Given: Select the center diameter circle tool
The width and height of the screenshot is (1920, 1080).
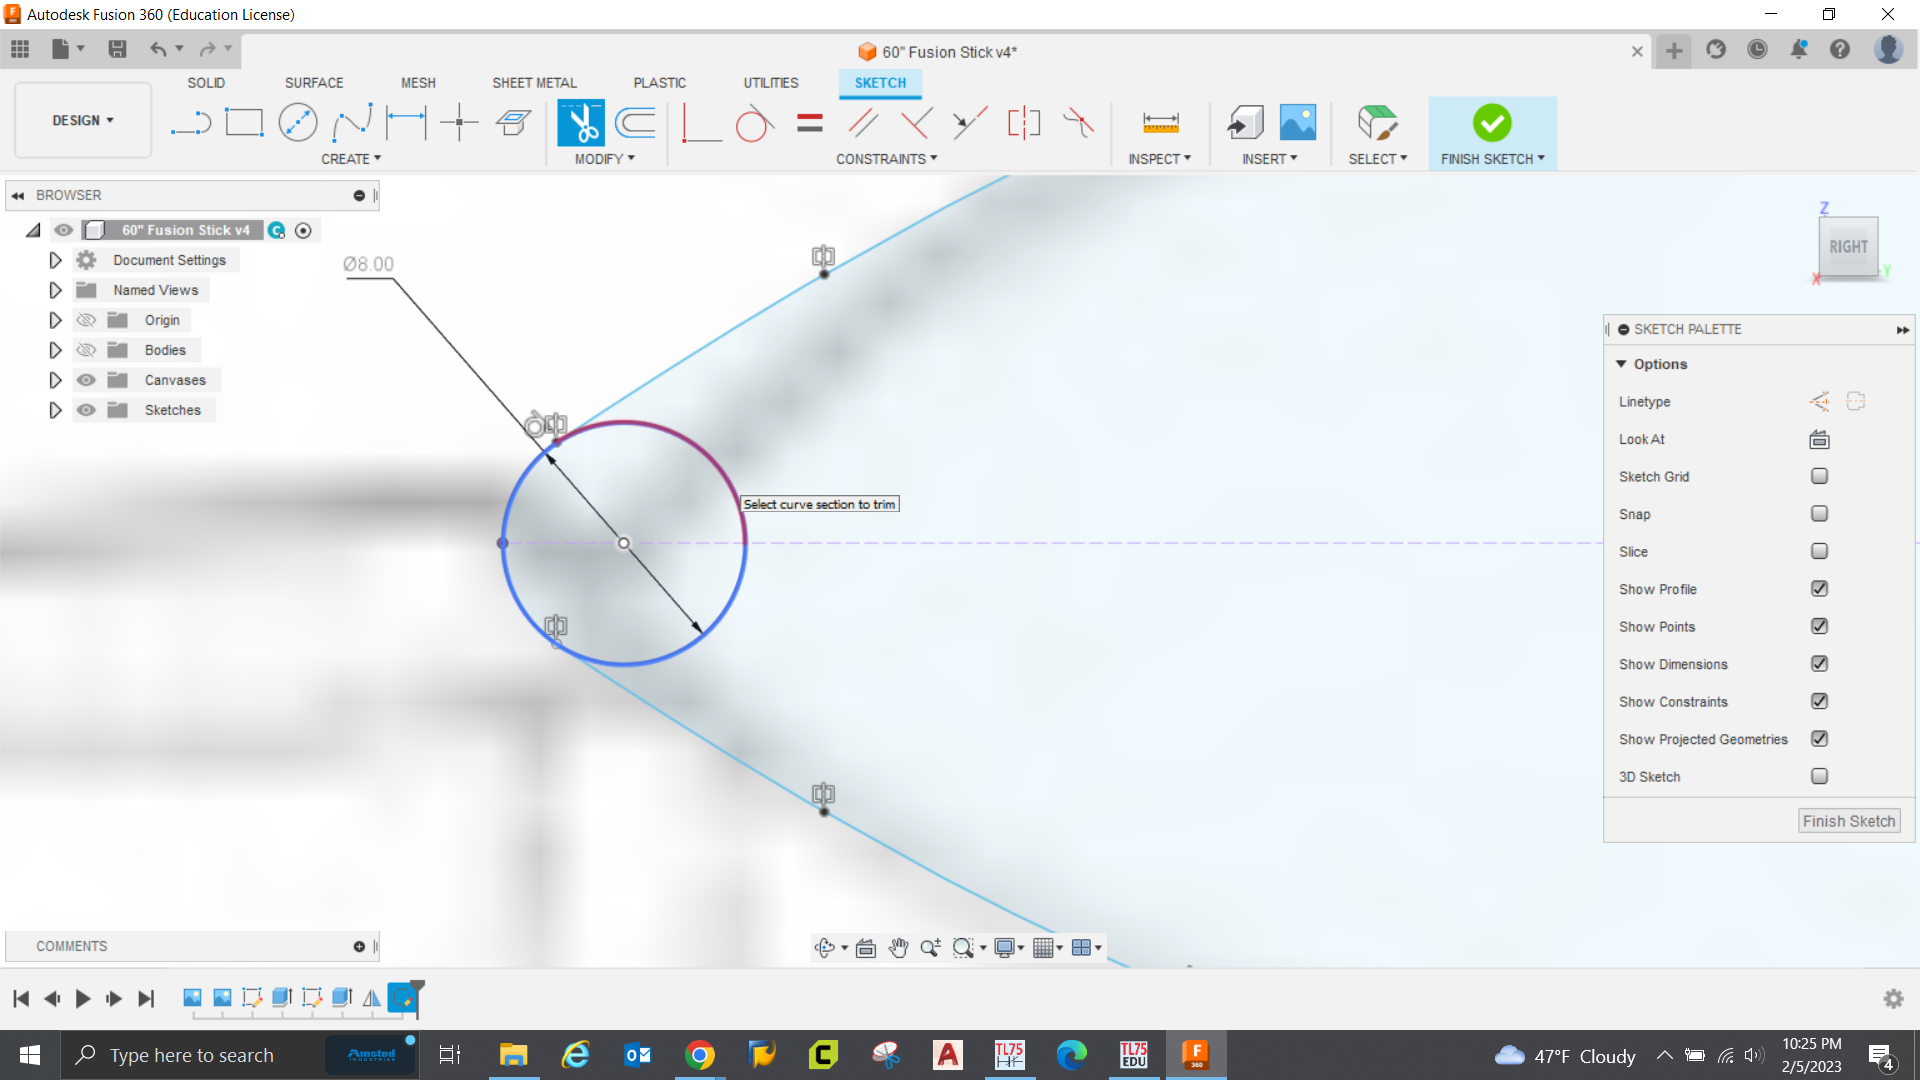Looking at the screenshot, I should coord(297,122).
